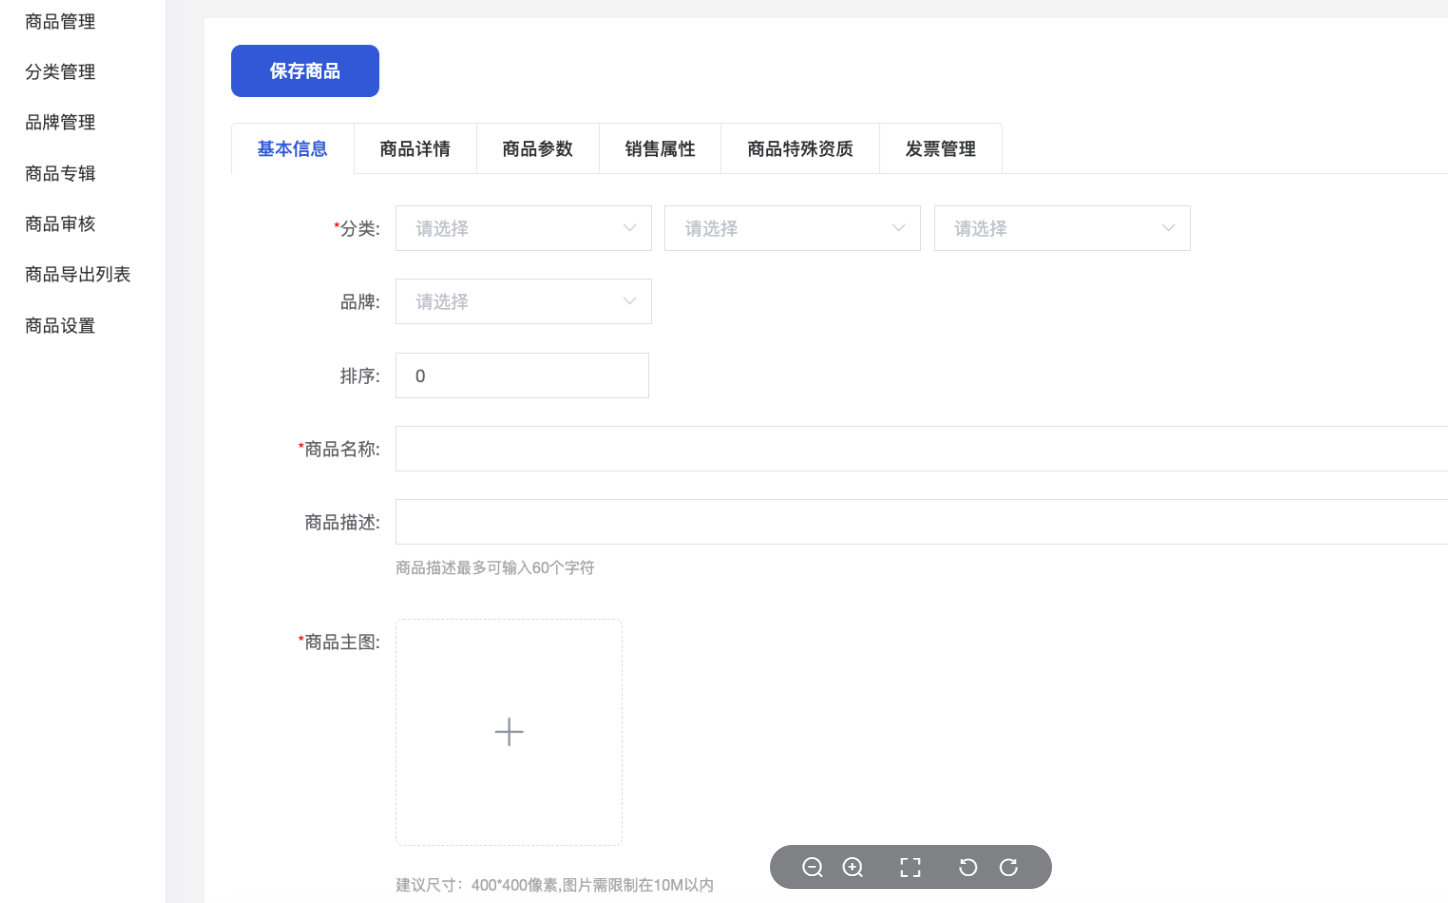This screenshot has width=1448, height=903.
Task: Open 商品导出列表 in sidebar menu
Action: [x=78, y=274]
